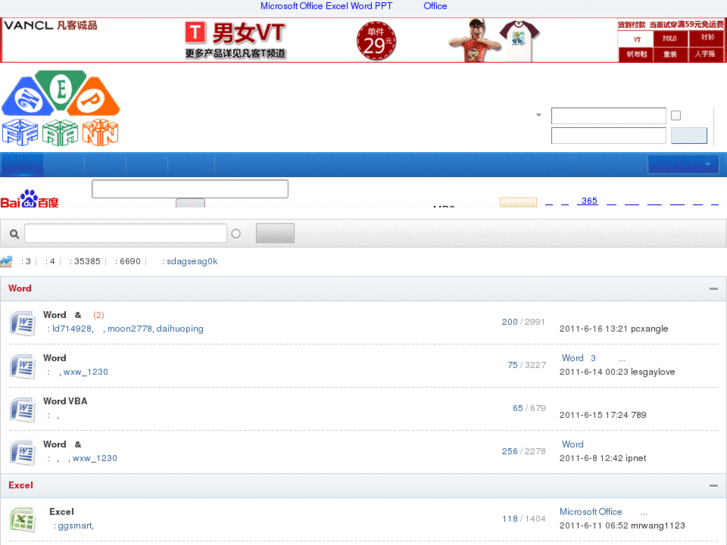The width and height of the screenshot is (727, 545).
Task: Open the Word icon beside lesgaylove row
Action: click(22, 366)
